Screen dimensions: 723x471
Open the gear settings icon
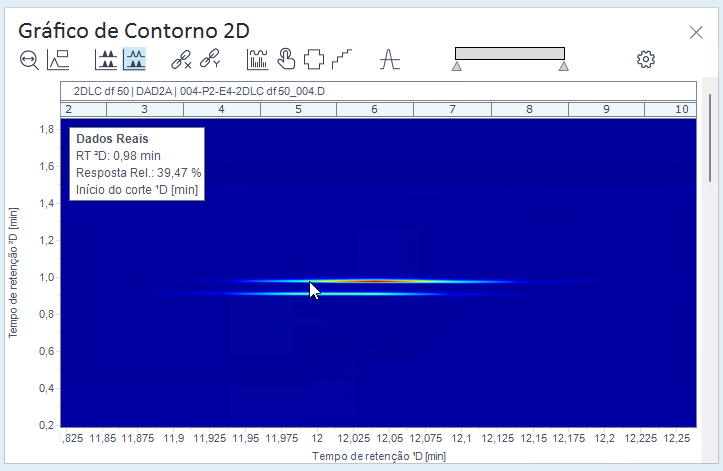tap(646, 60)
